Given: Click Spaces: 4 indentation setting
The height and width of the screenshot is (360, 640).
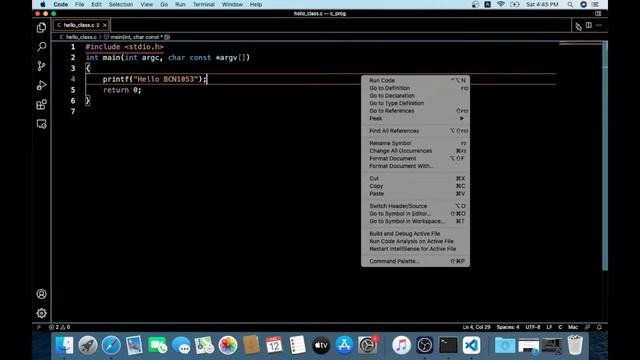Looking at the screenshot, I should pos(508,327).
